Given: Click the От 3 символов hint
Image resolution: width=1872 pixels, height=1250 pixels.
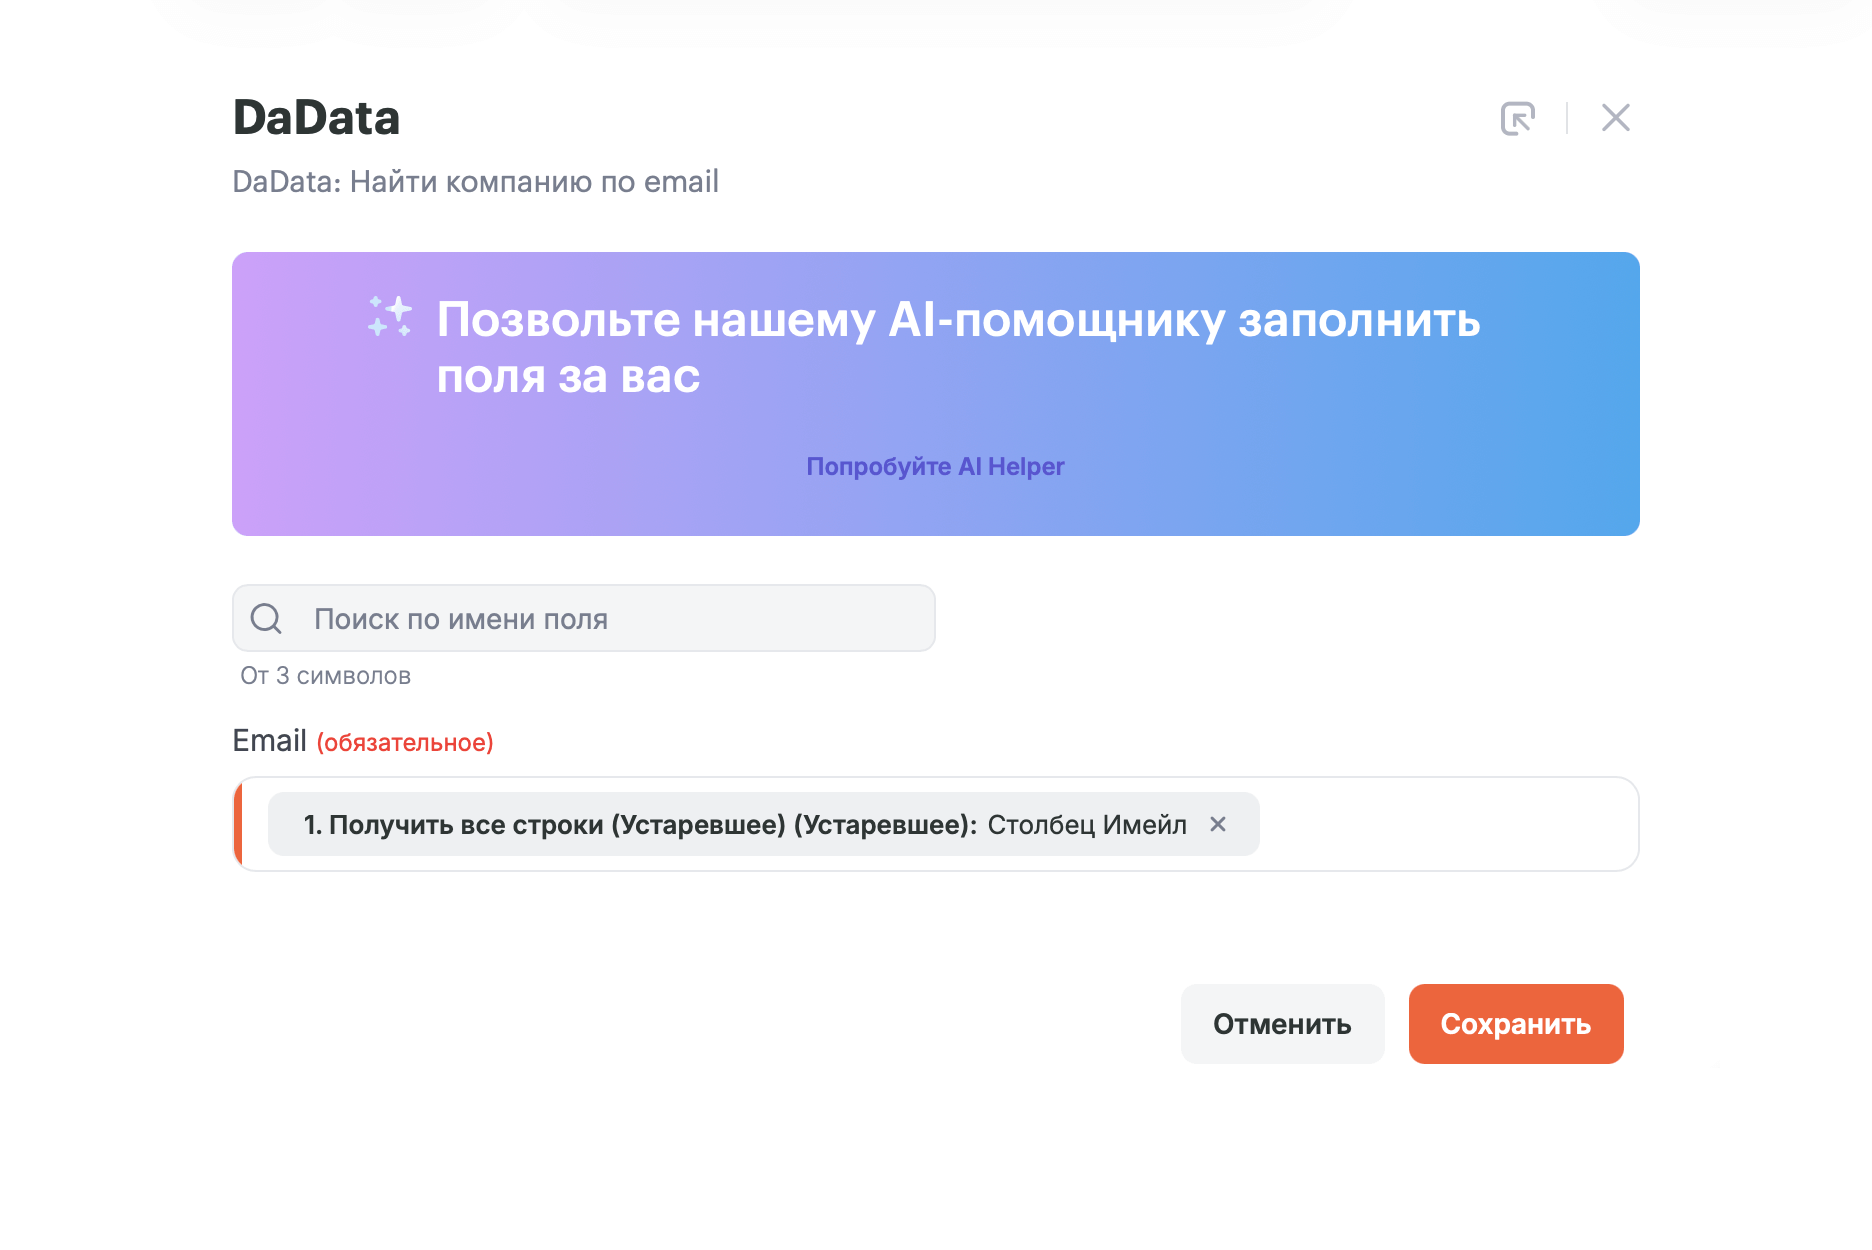Looking at the screenshot, I should coord(325,676).
